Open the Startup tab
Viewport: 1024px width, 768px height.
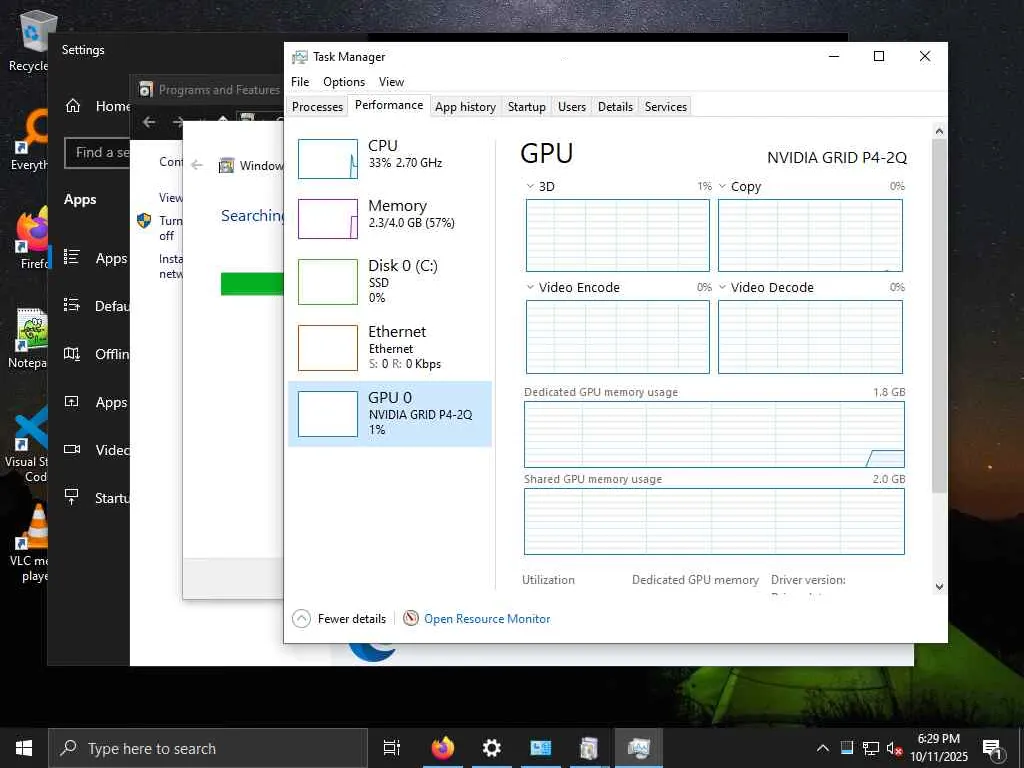(526, 106)
